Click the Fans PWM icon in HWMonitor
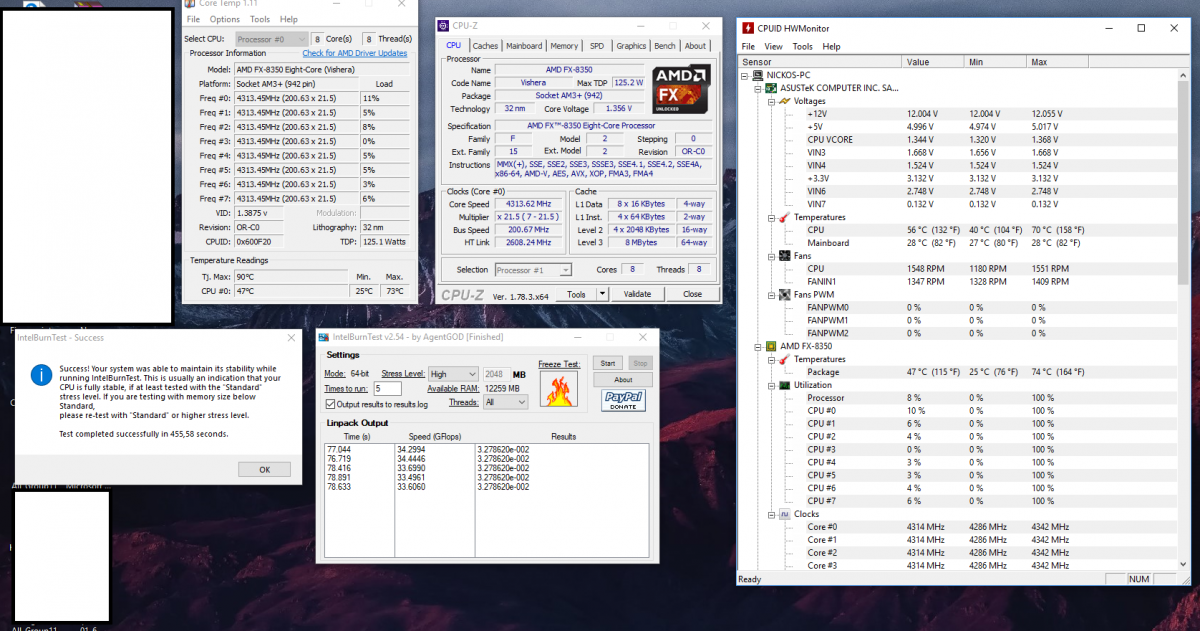Image resolution: width=1200 pixels, height=631 pixels. [784, 295]
